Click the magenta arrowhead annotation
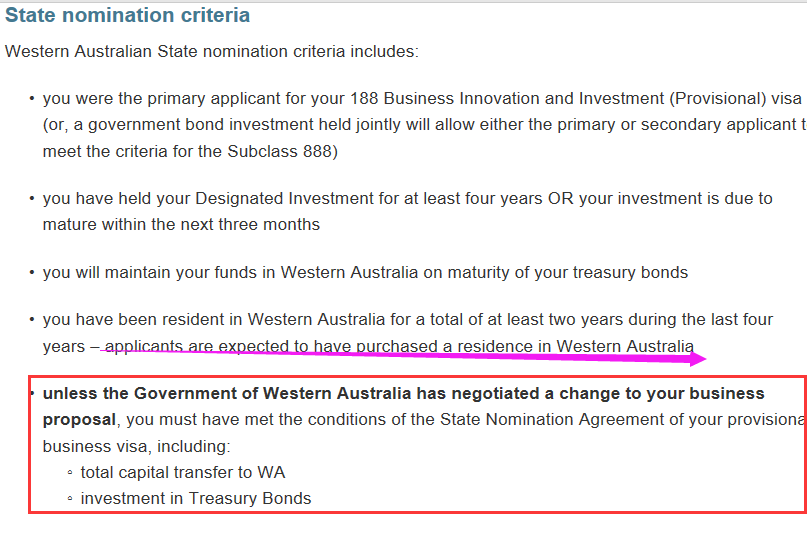This screenshot has width=807, height=543. tap(697, 359)
